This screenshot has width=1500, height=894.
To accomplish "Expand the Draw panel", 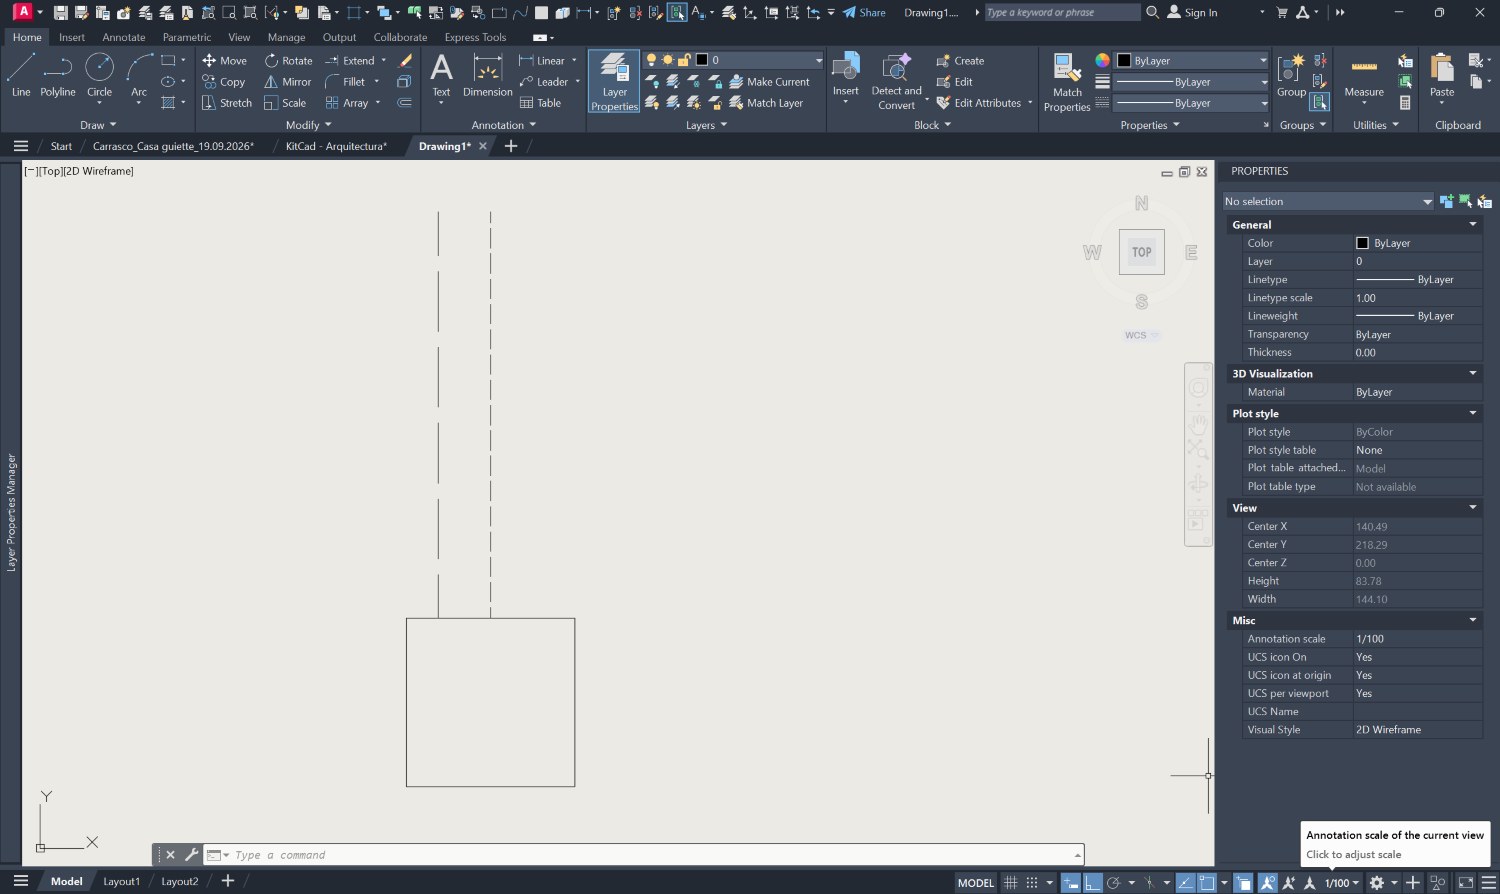I will (98, 125).
